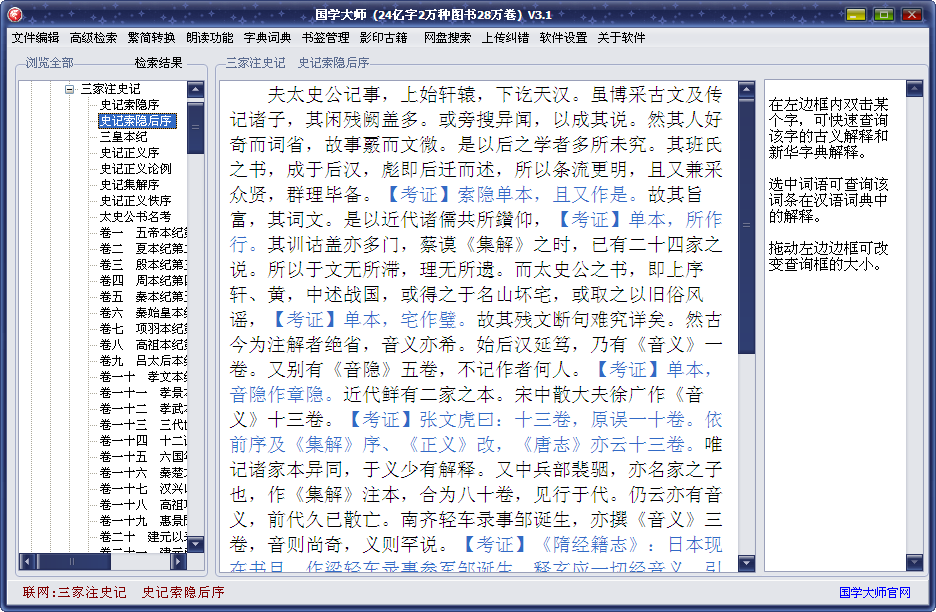936x612 pixels.
Task: Select 卷八 高祖本纪 chapter
Action: [143, 345]
